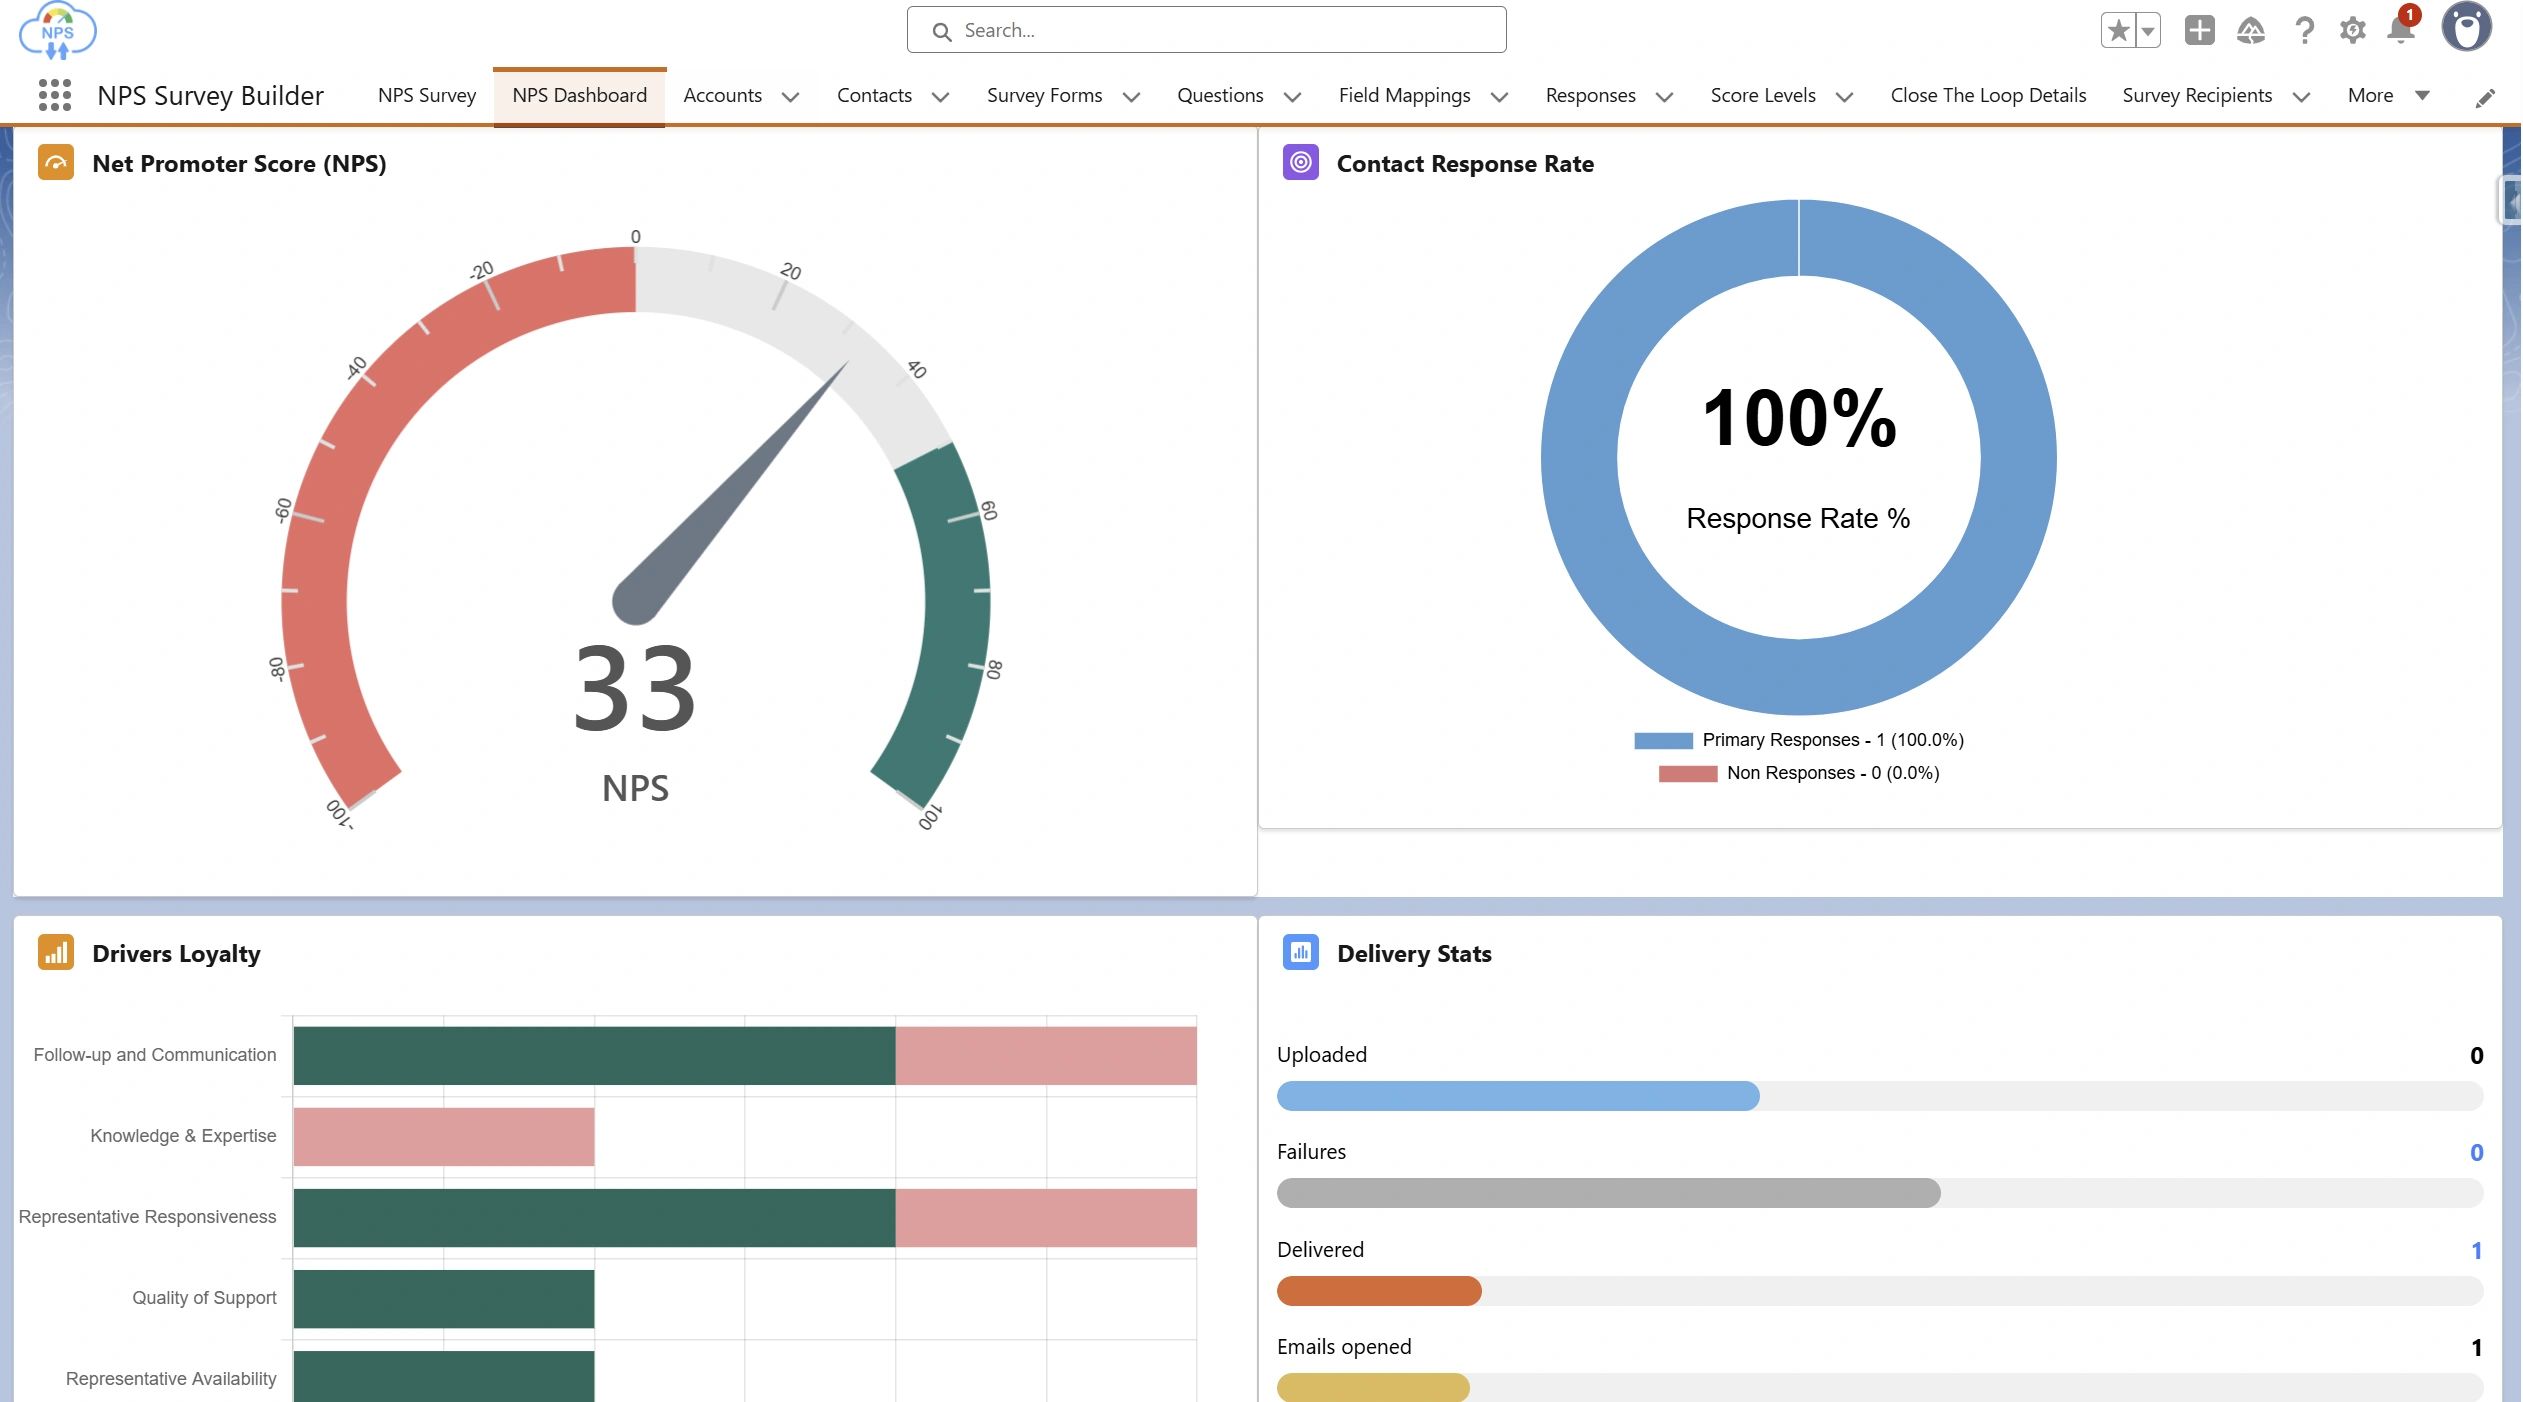The height and width of the screenshot is (1402, 2523).
Task: Click the Failures count value 0
Action: tap(2476, 1152)
